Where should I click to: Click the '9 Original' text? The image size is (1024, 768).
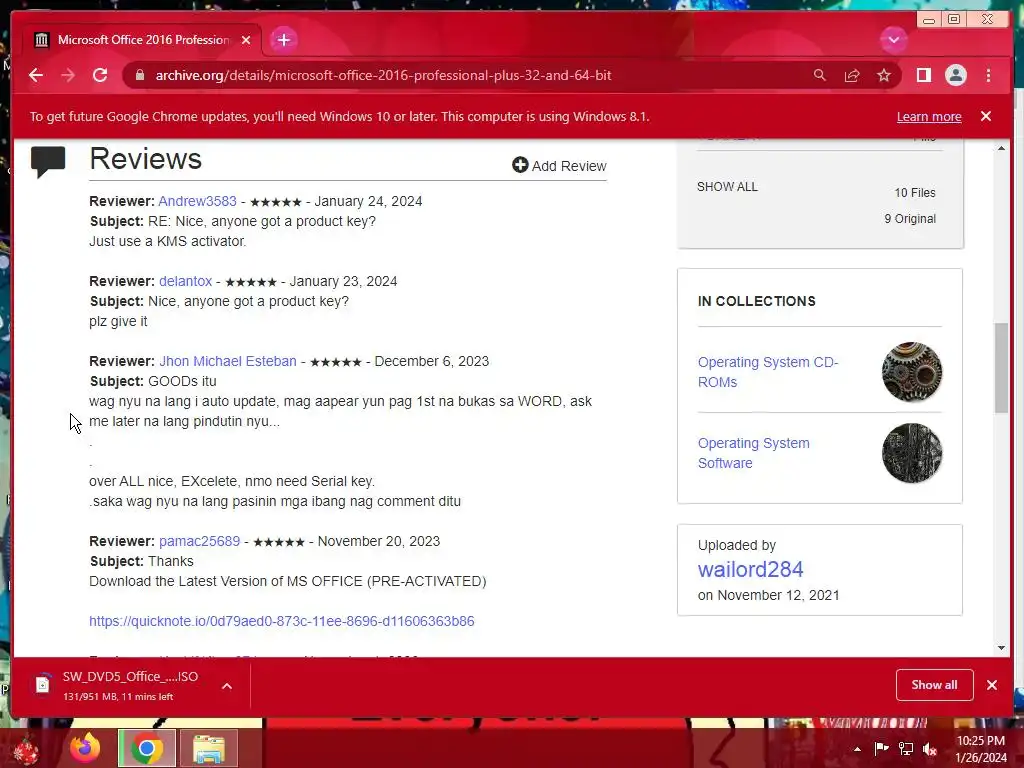pos(910,219)
